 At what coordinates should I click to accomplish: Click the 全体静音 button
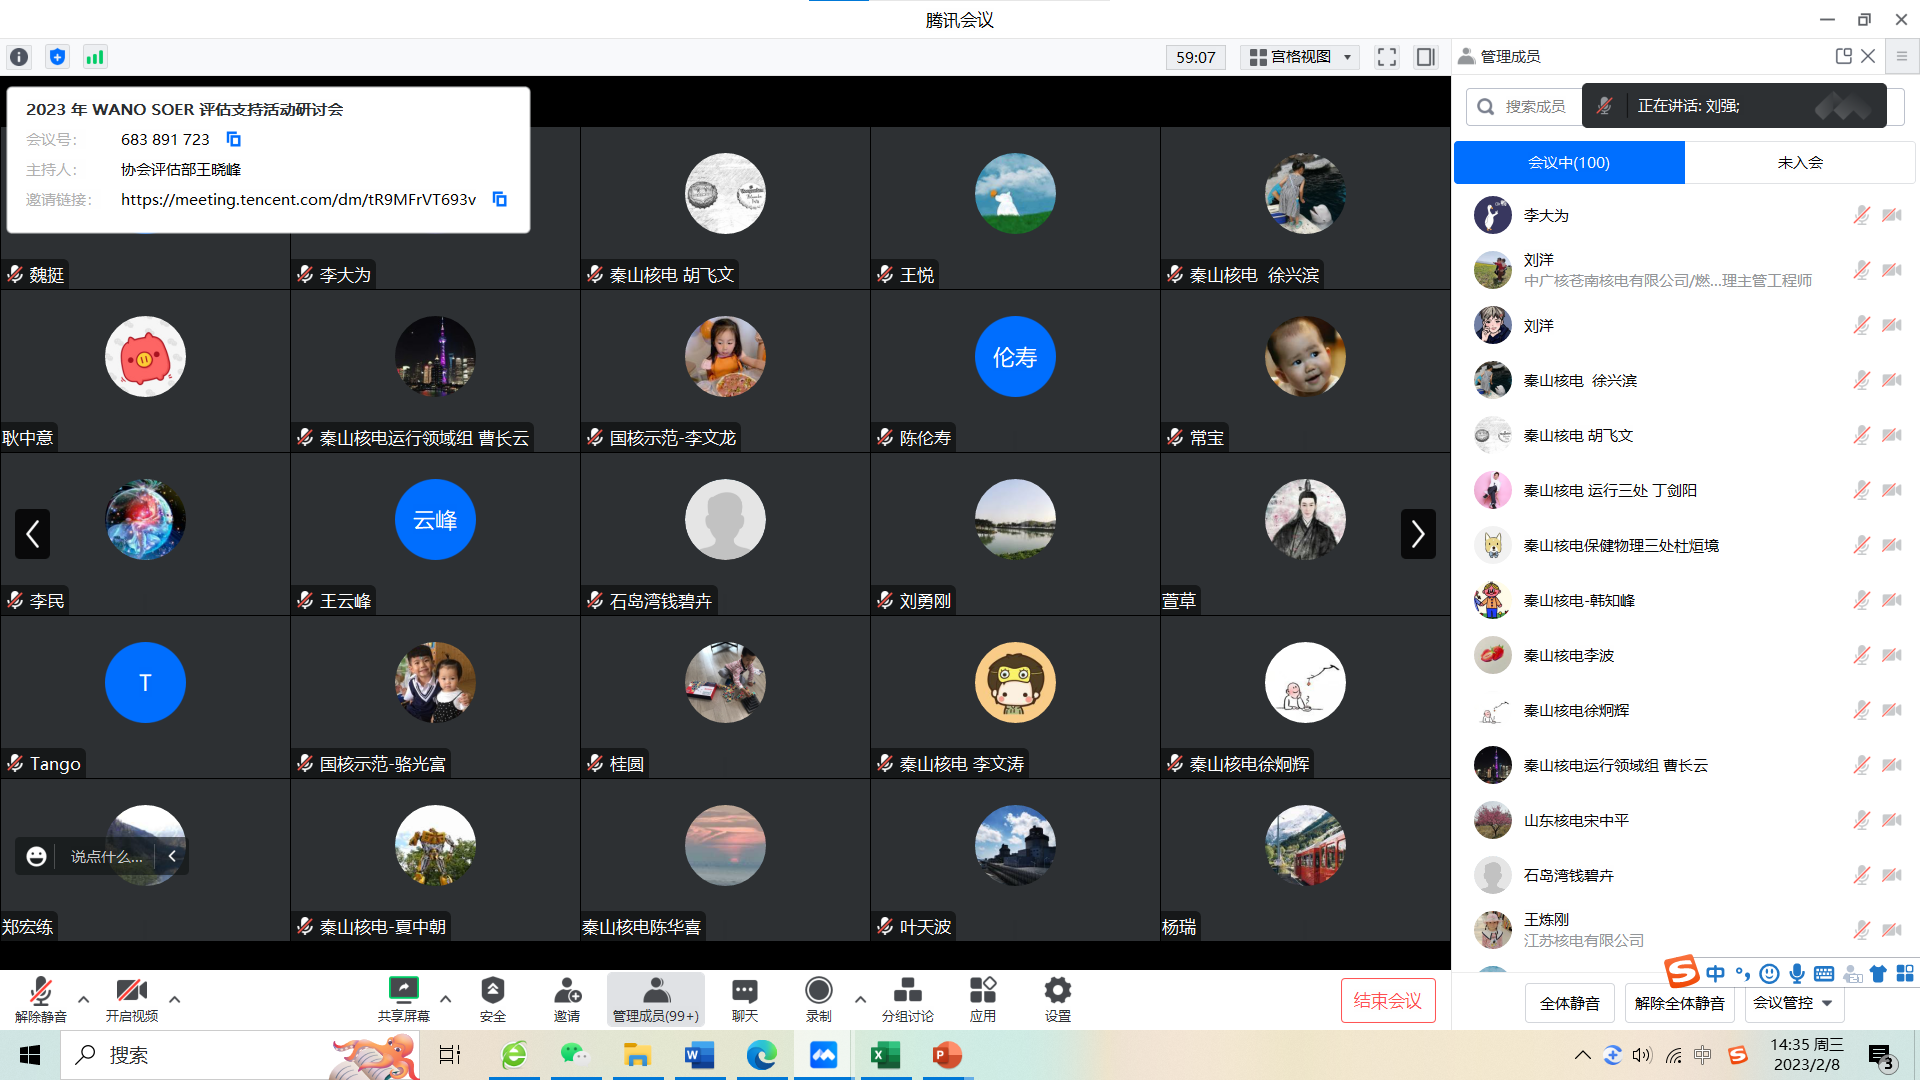pyautogui.click(x=1569, y=1003)
